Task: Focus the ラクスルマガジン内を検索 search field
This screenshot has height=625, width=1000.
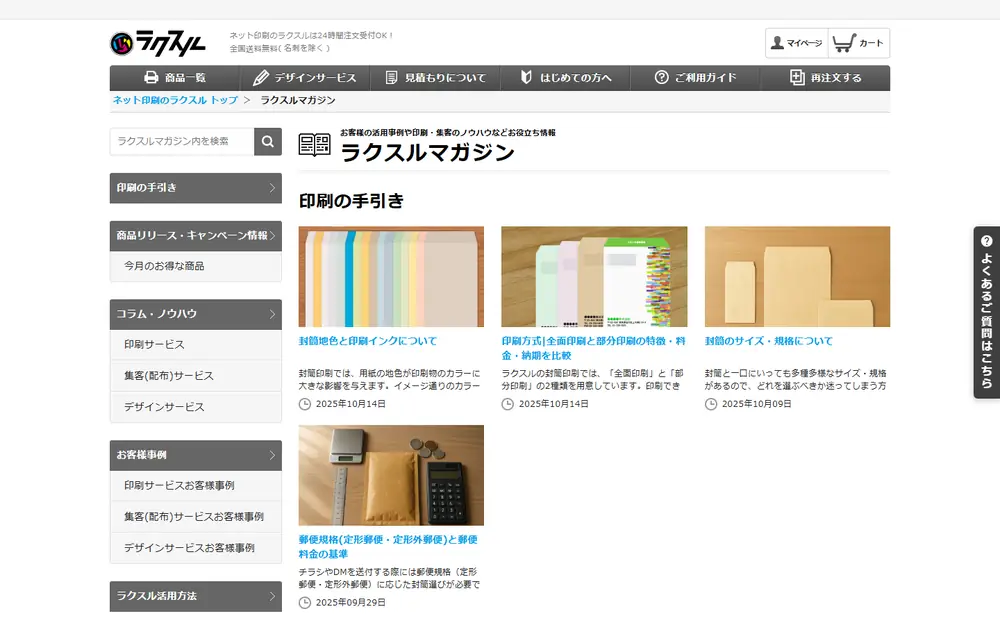Action: 182,141
